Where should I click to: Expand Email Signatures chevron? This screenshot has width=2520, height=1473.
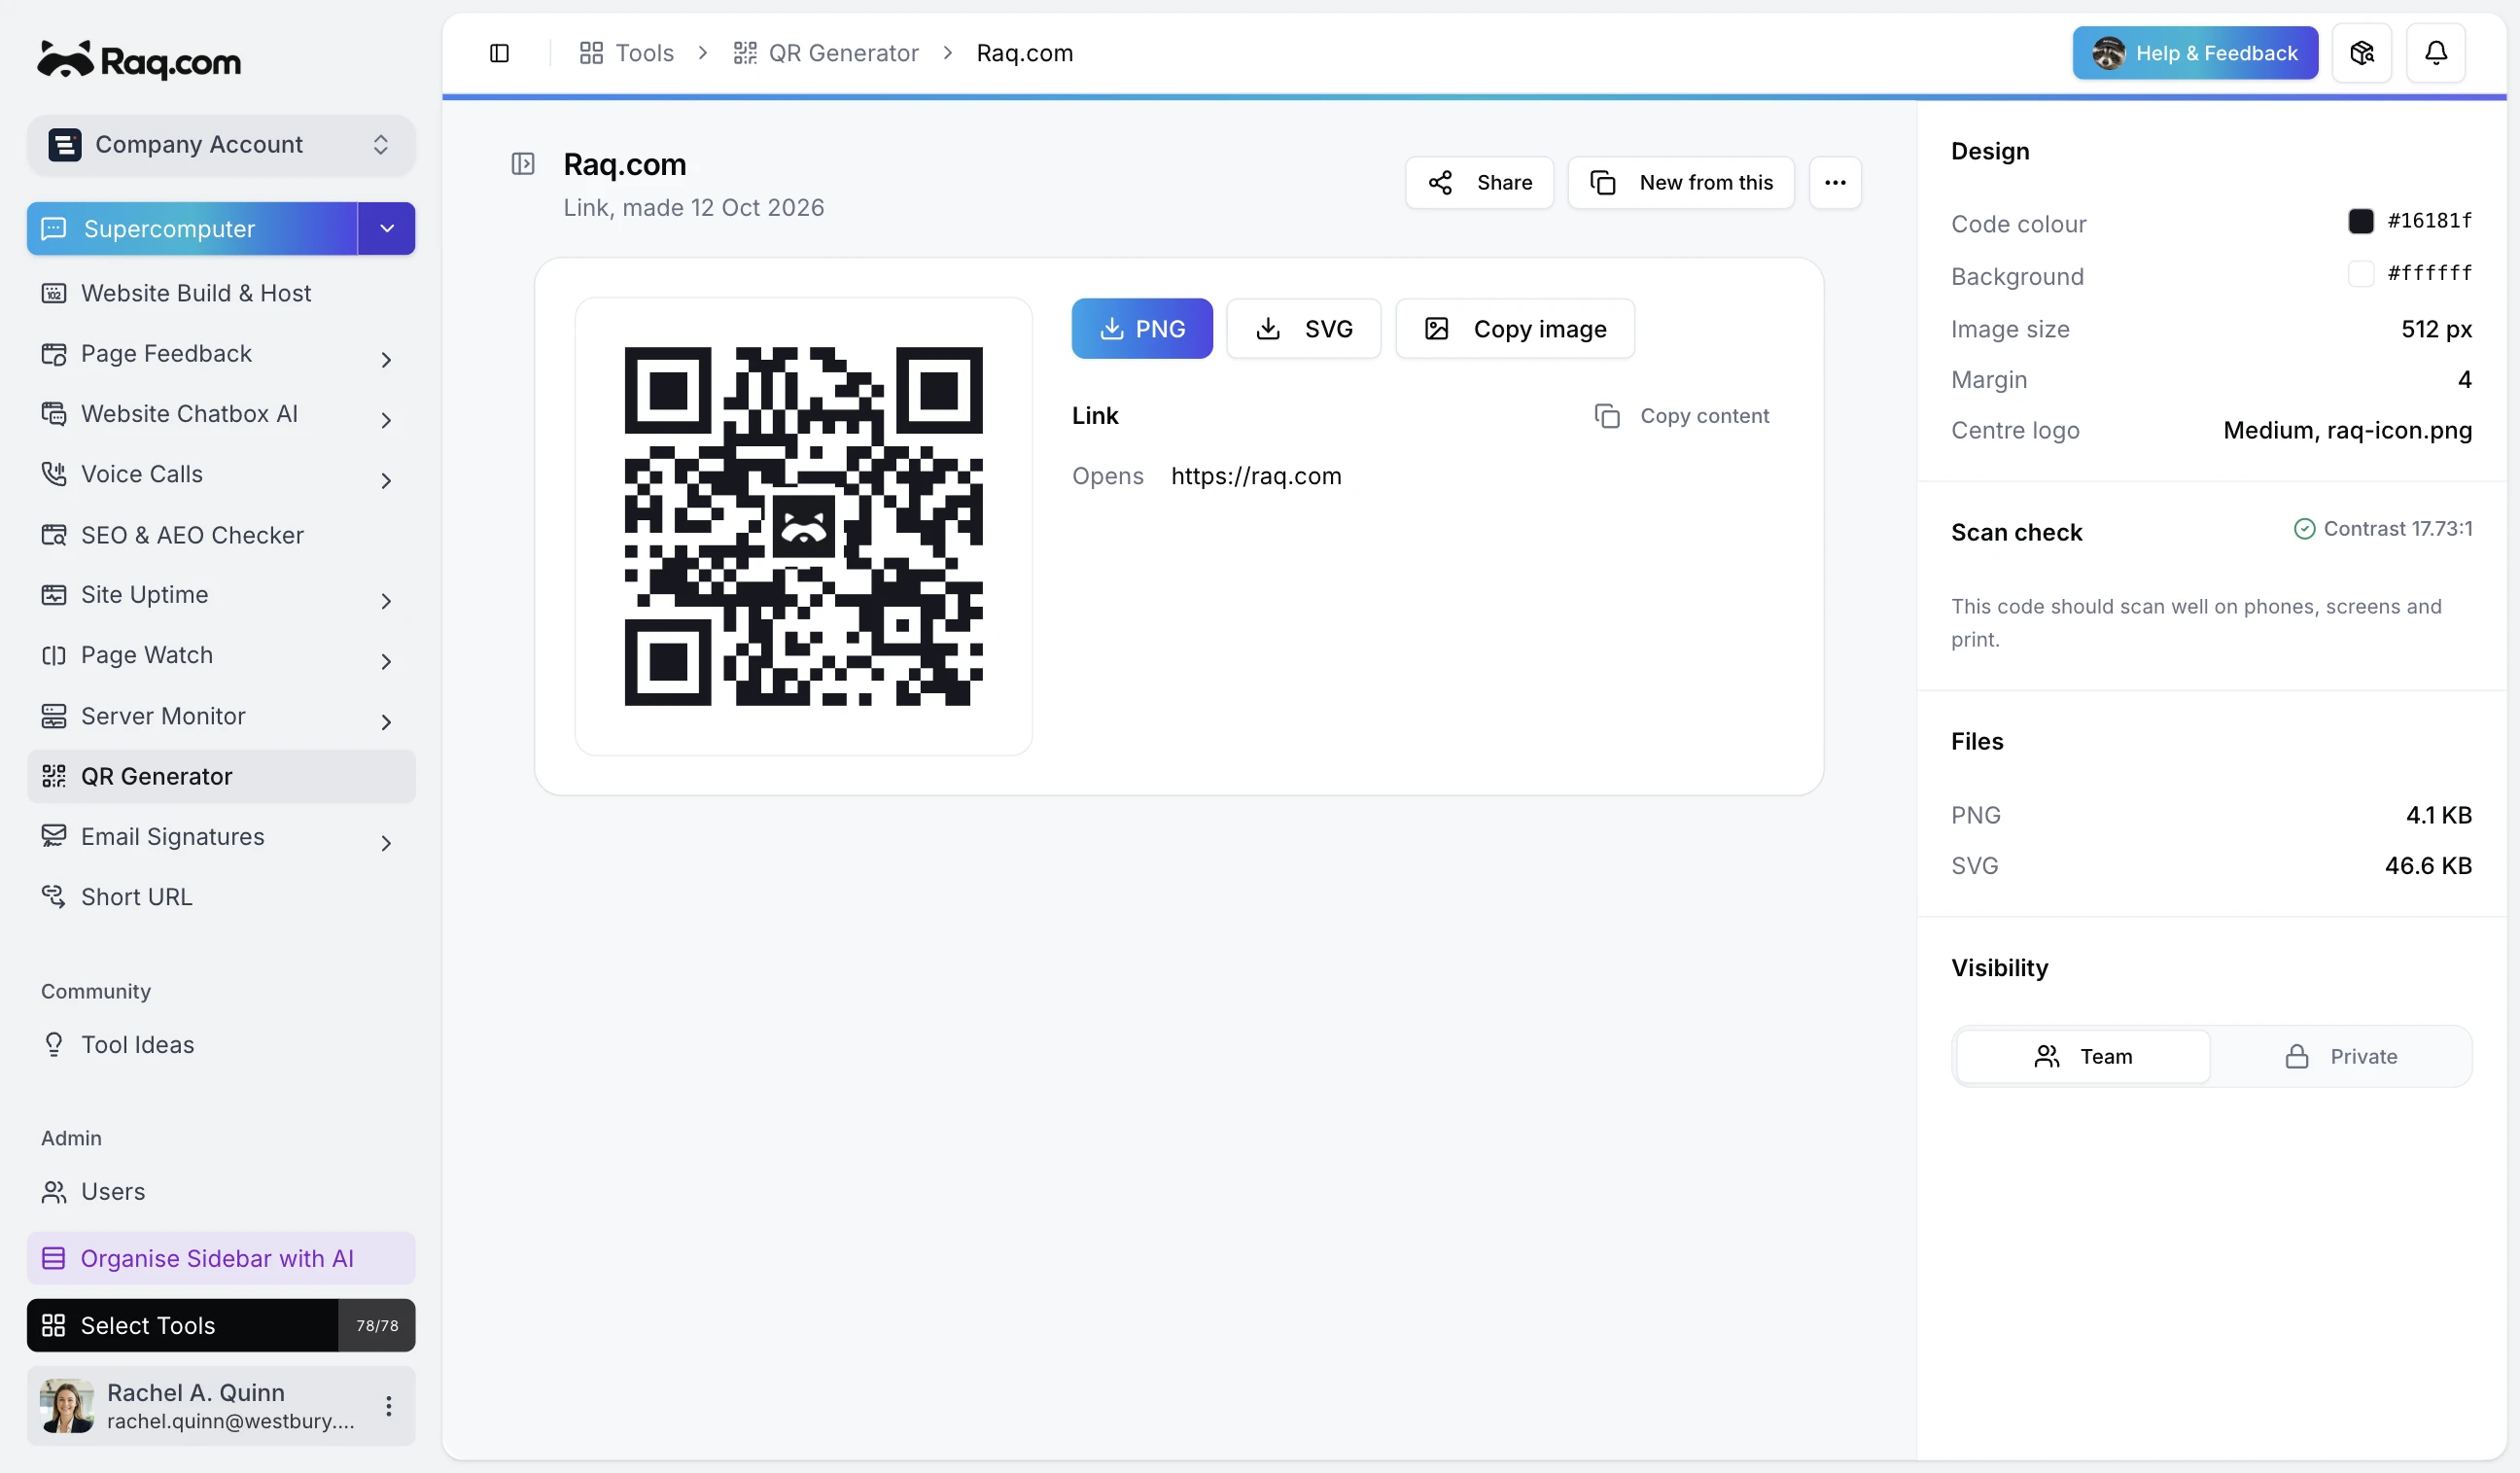[386, 843]
